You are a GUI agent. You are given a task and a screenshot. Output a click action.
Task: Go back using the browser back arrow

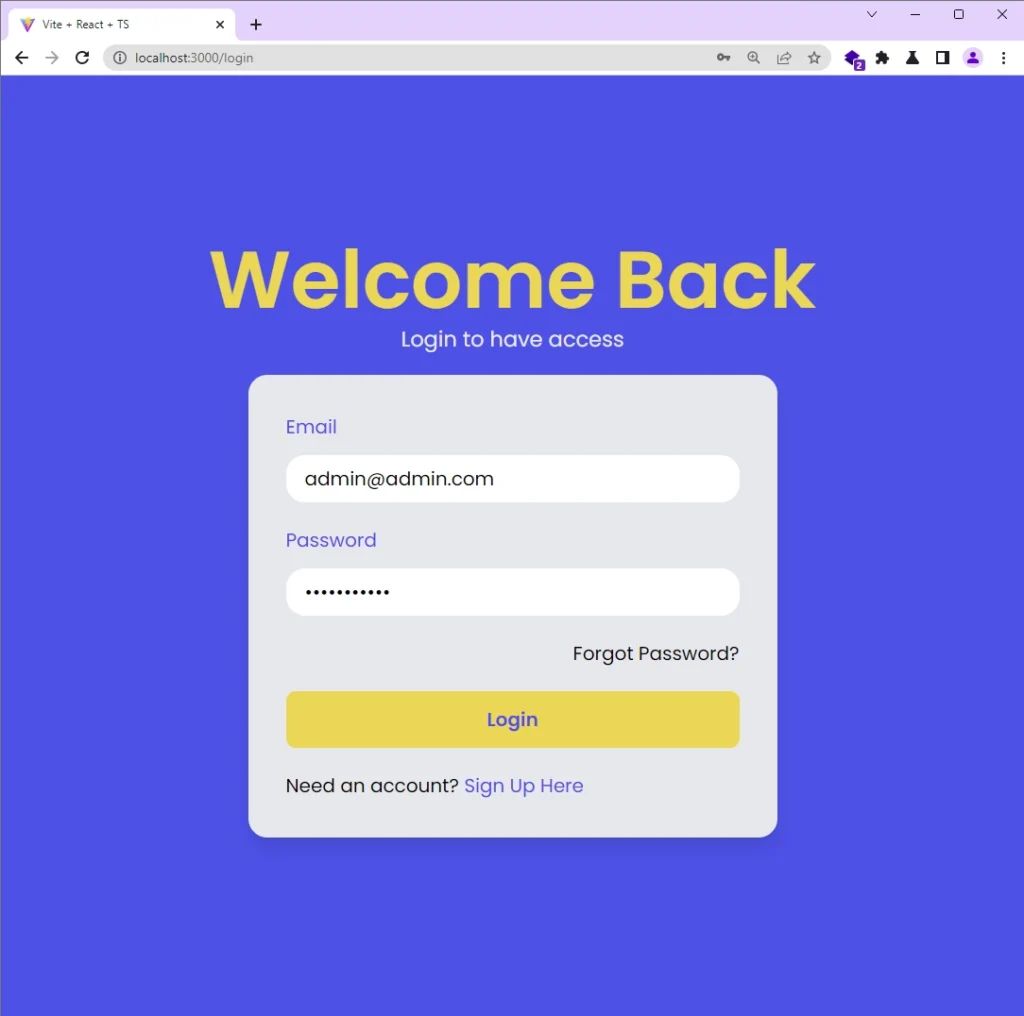point(22,58)
